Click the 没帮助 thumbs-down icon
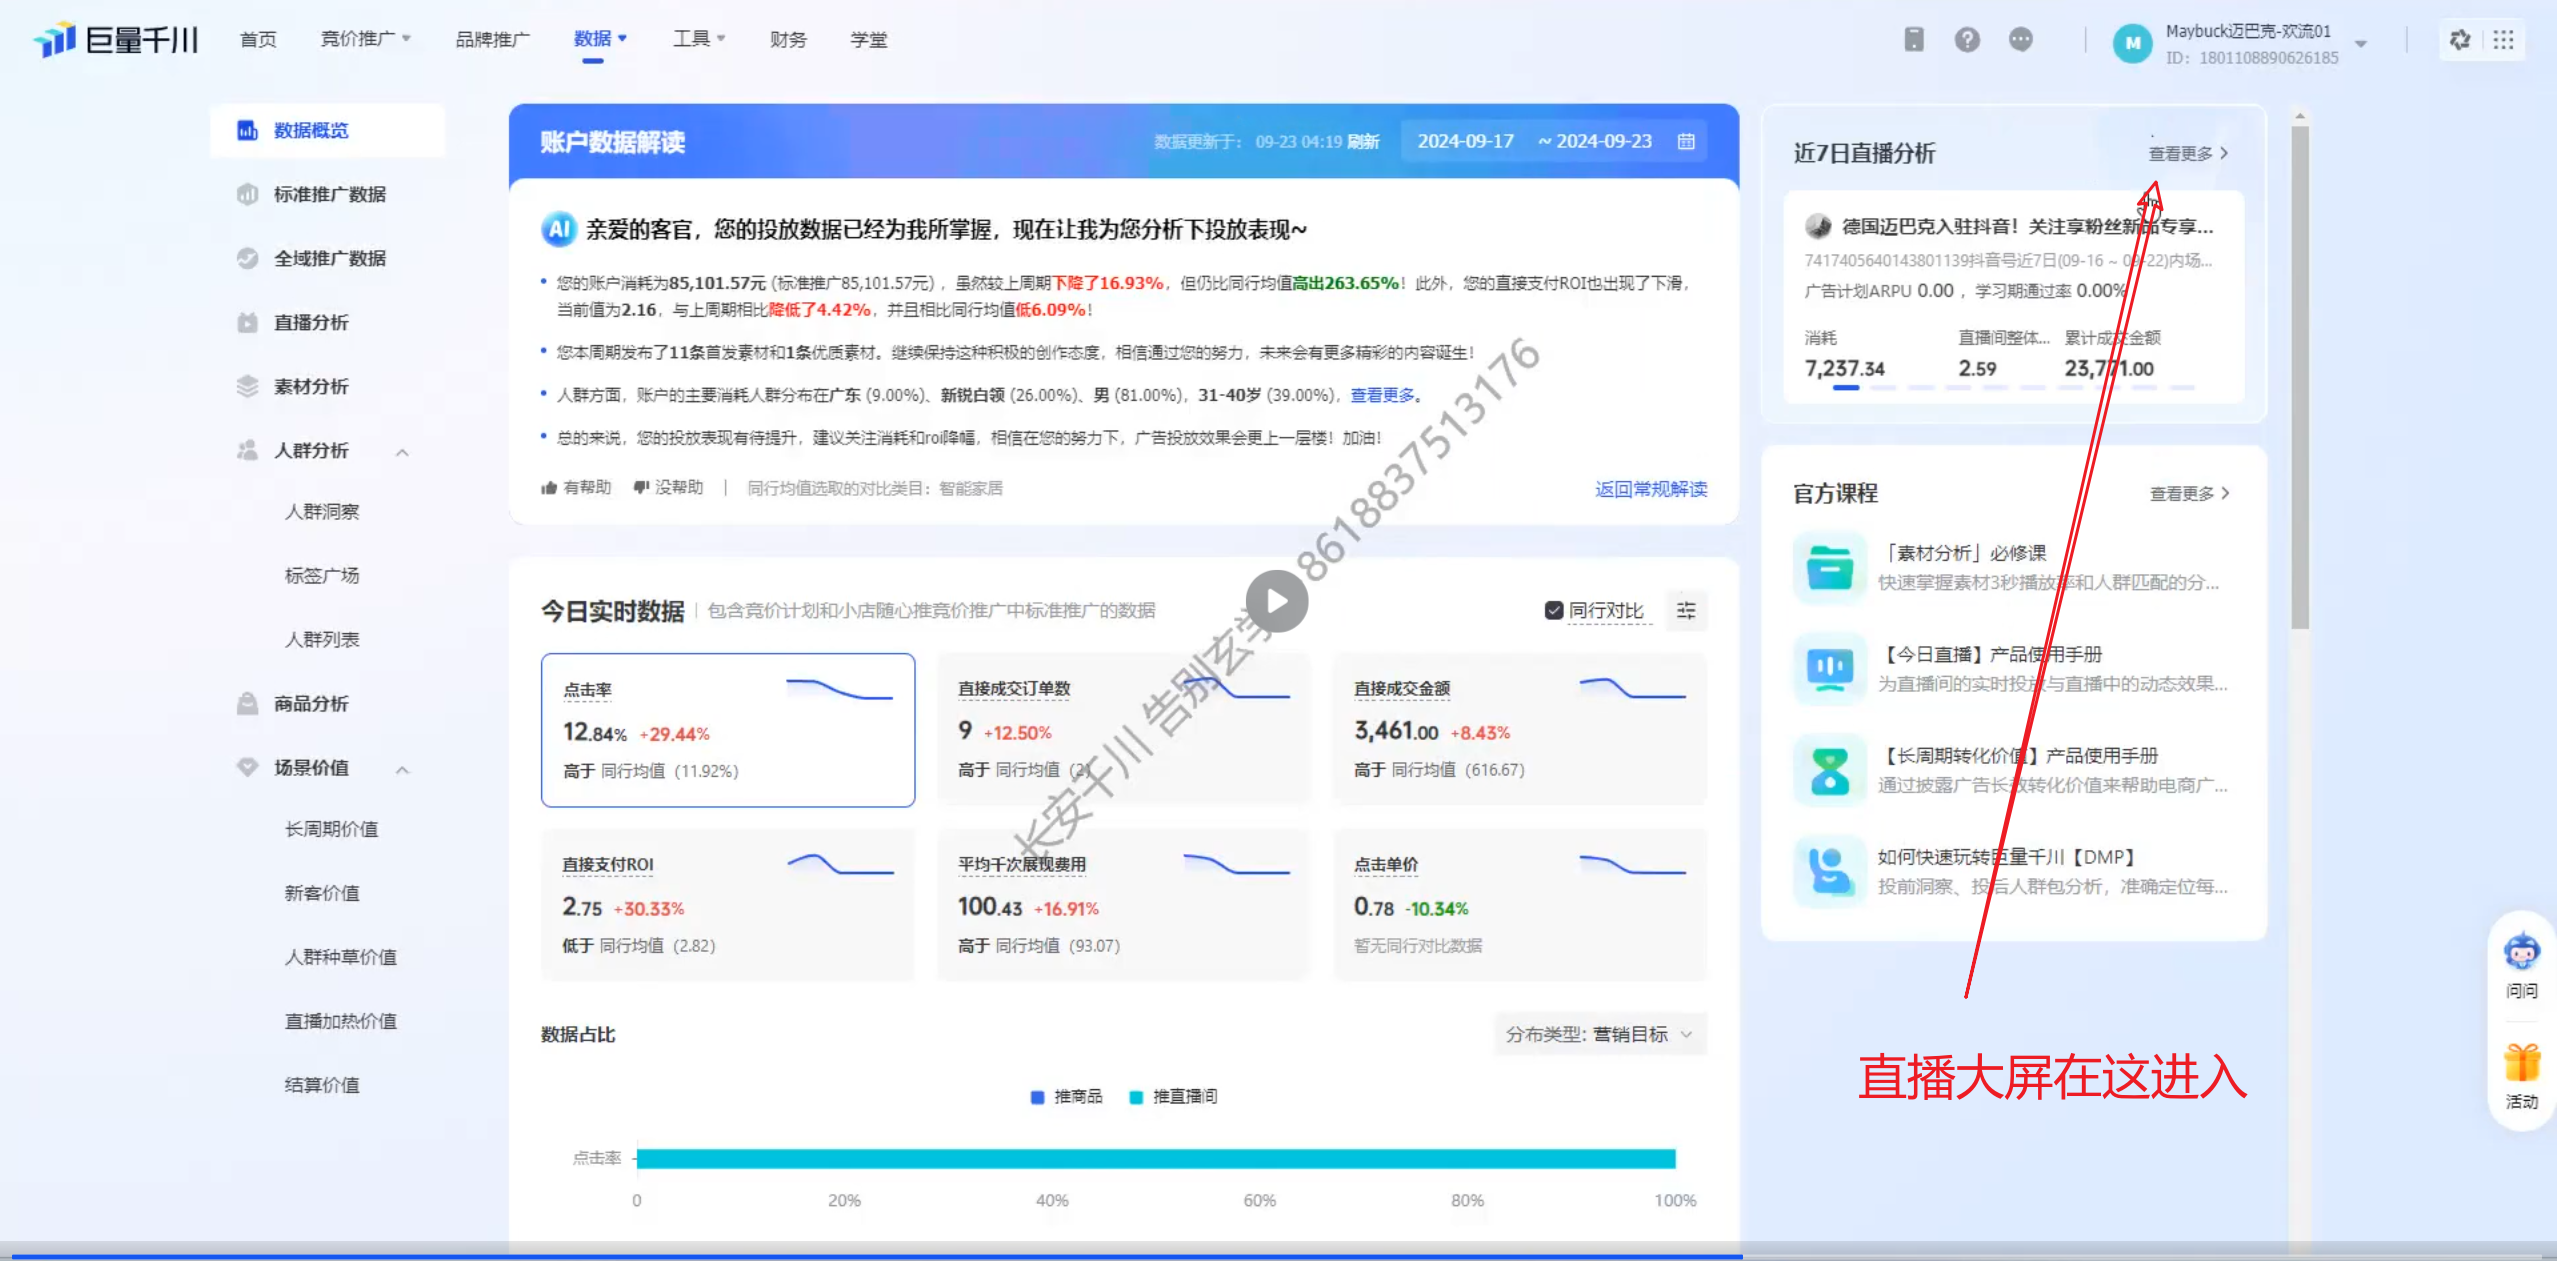Screen dimensions: 2557x1261 (x=641, y=488)
